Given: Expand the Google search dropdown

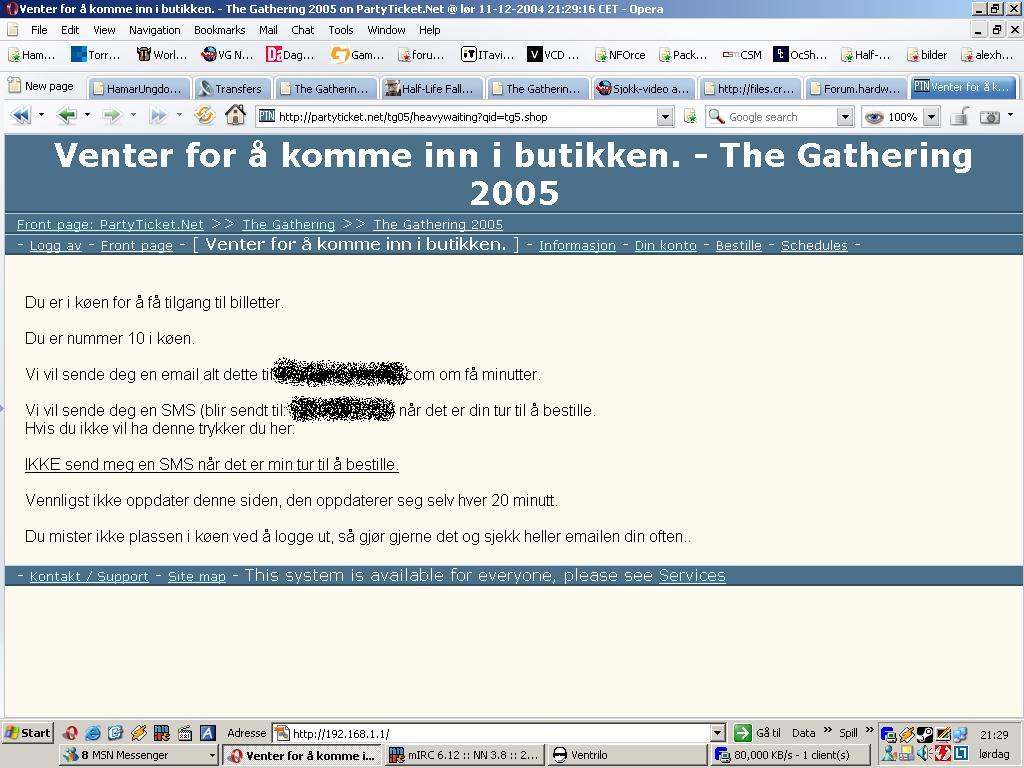Looking at the screenshot, I should 845,117.
